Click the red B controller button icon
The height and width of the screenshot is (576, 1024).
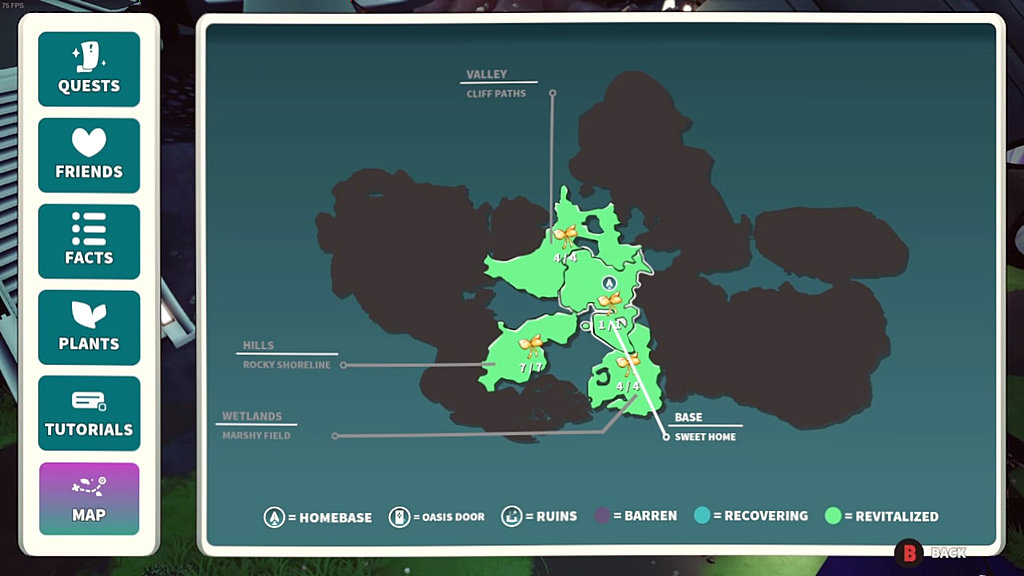pos(909,553)
